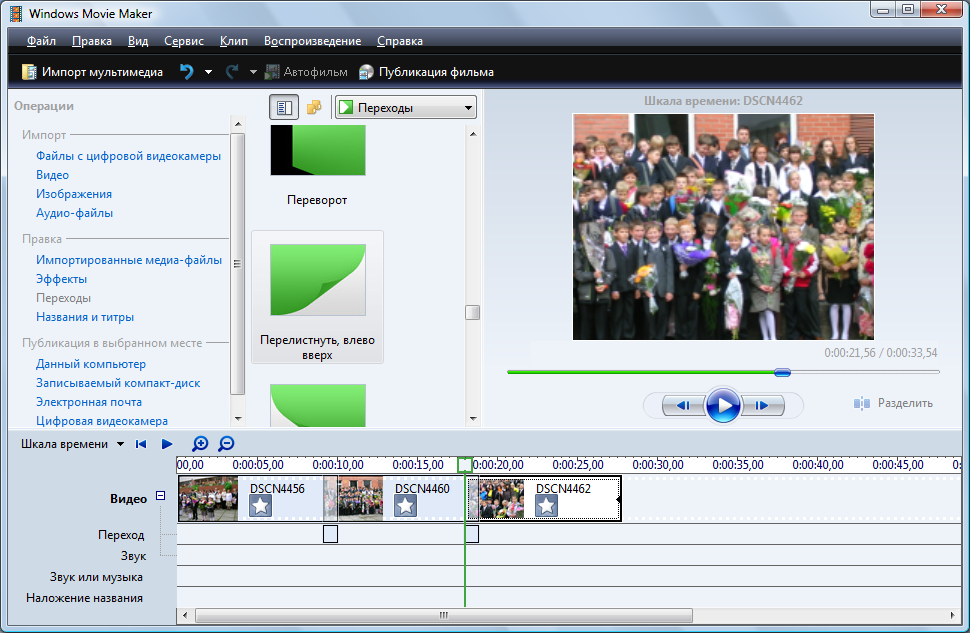Click the Аудио-файлы import link
This screenshot has height=633, width=970.
74,213
